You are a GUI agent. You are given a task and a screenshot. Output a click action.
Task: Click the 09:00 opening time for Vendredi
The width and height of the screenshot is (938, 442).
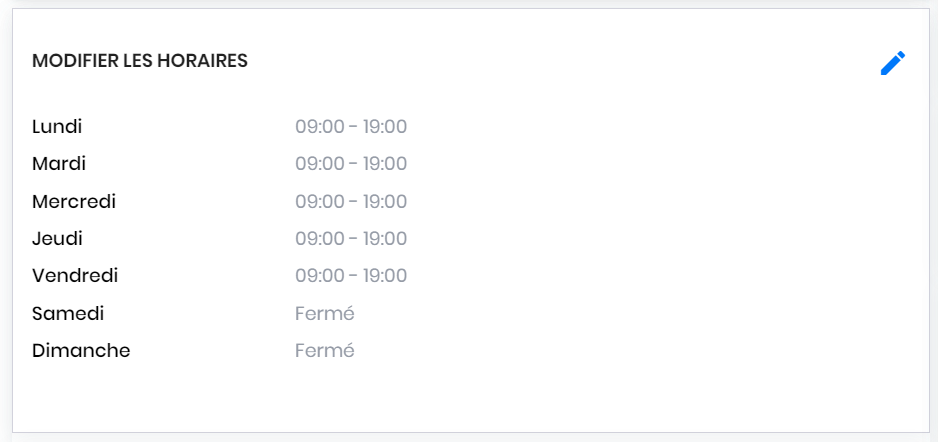319,276
